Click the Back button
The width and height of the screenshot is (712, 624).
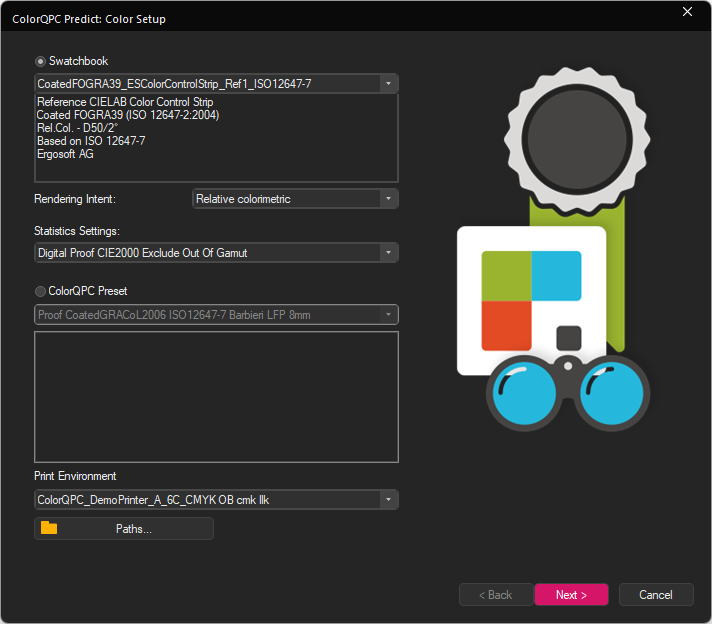tap(496, 594)
